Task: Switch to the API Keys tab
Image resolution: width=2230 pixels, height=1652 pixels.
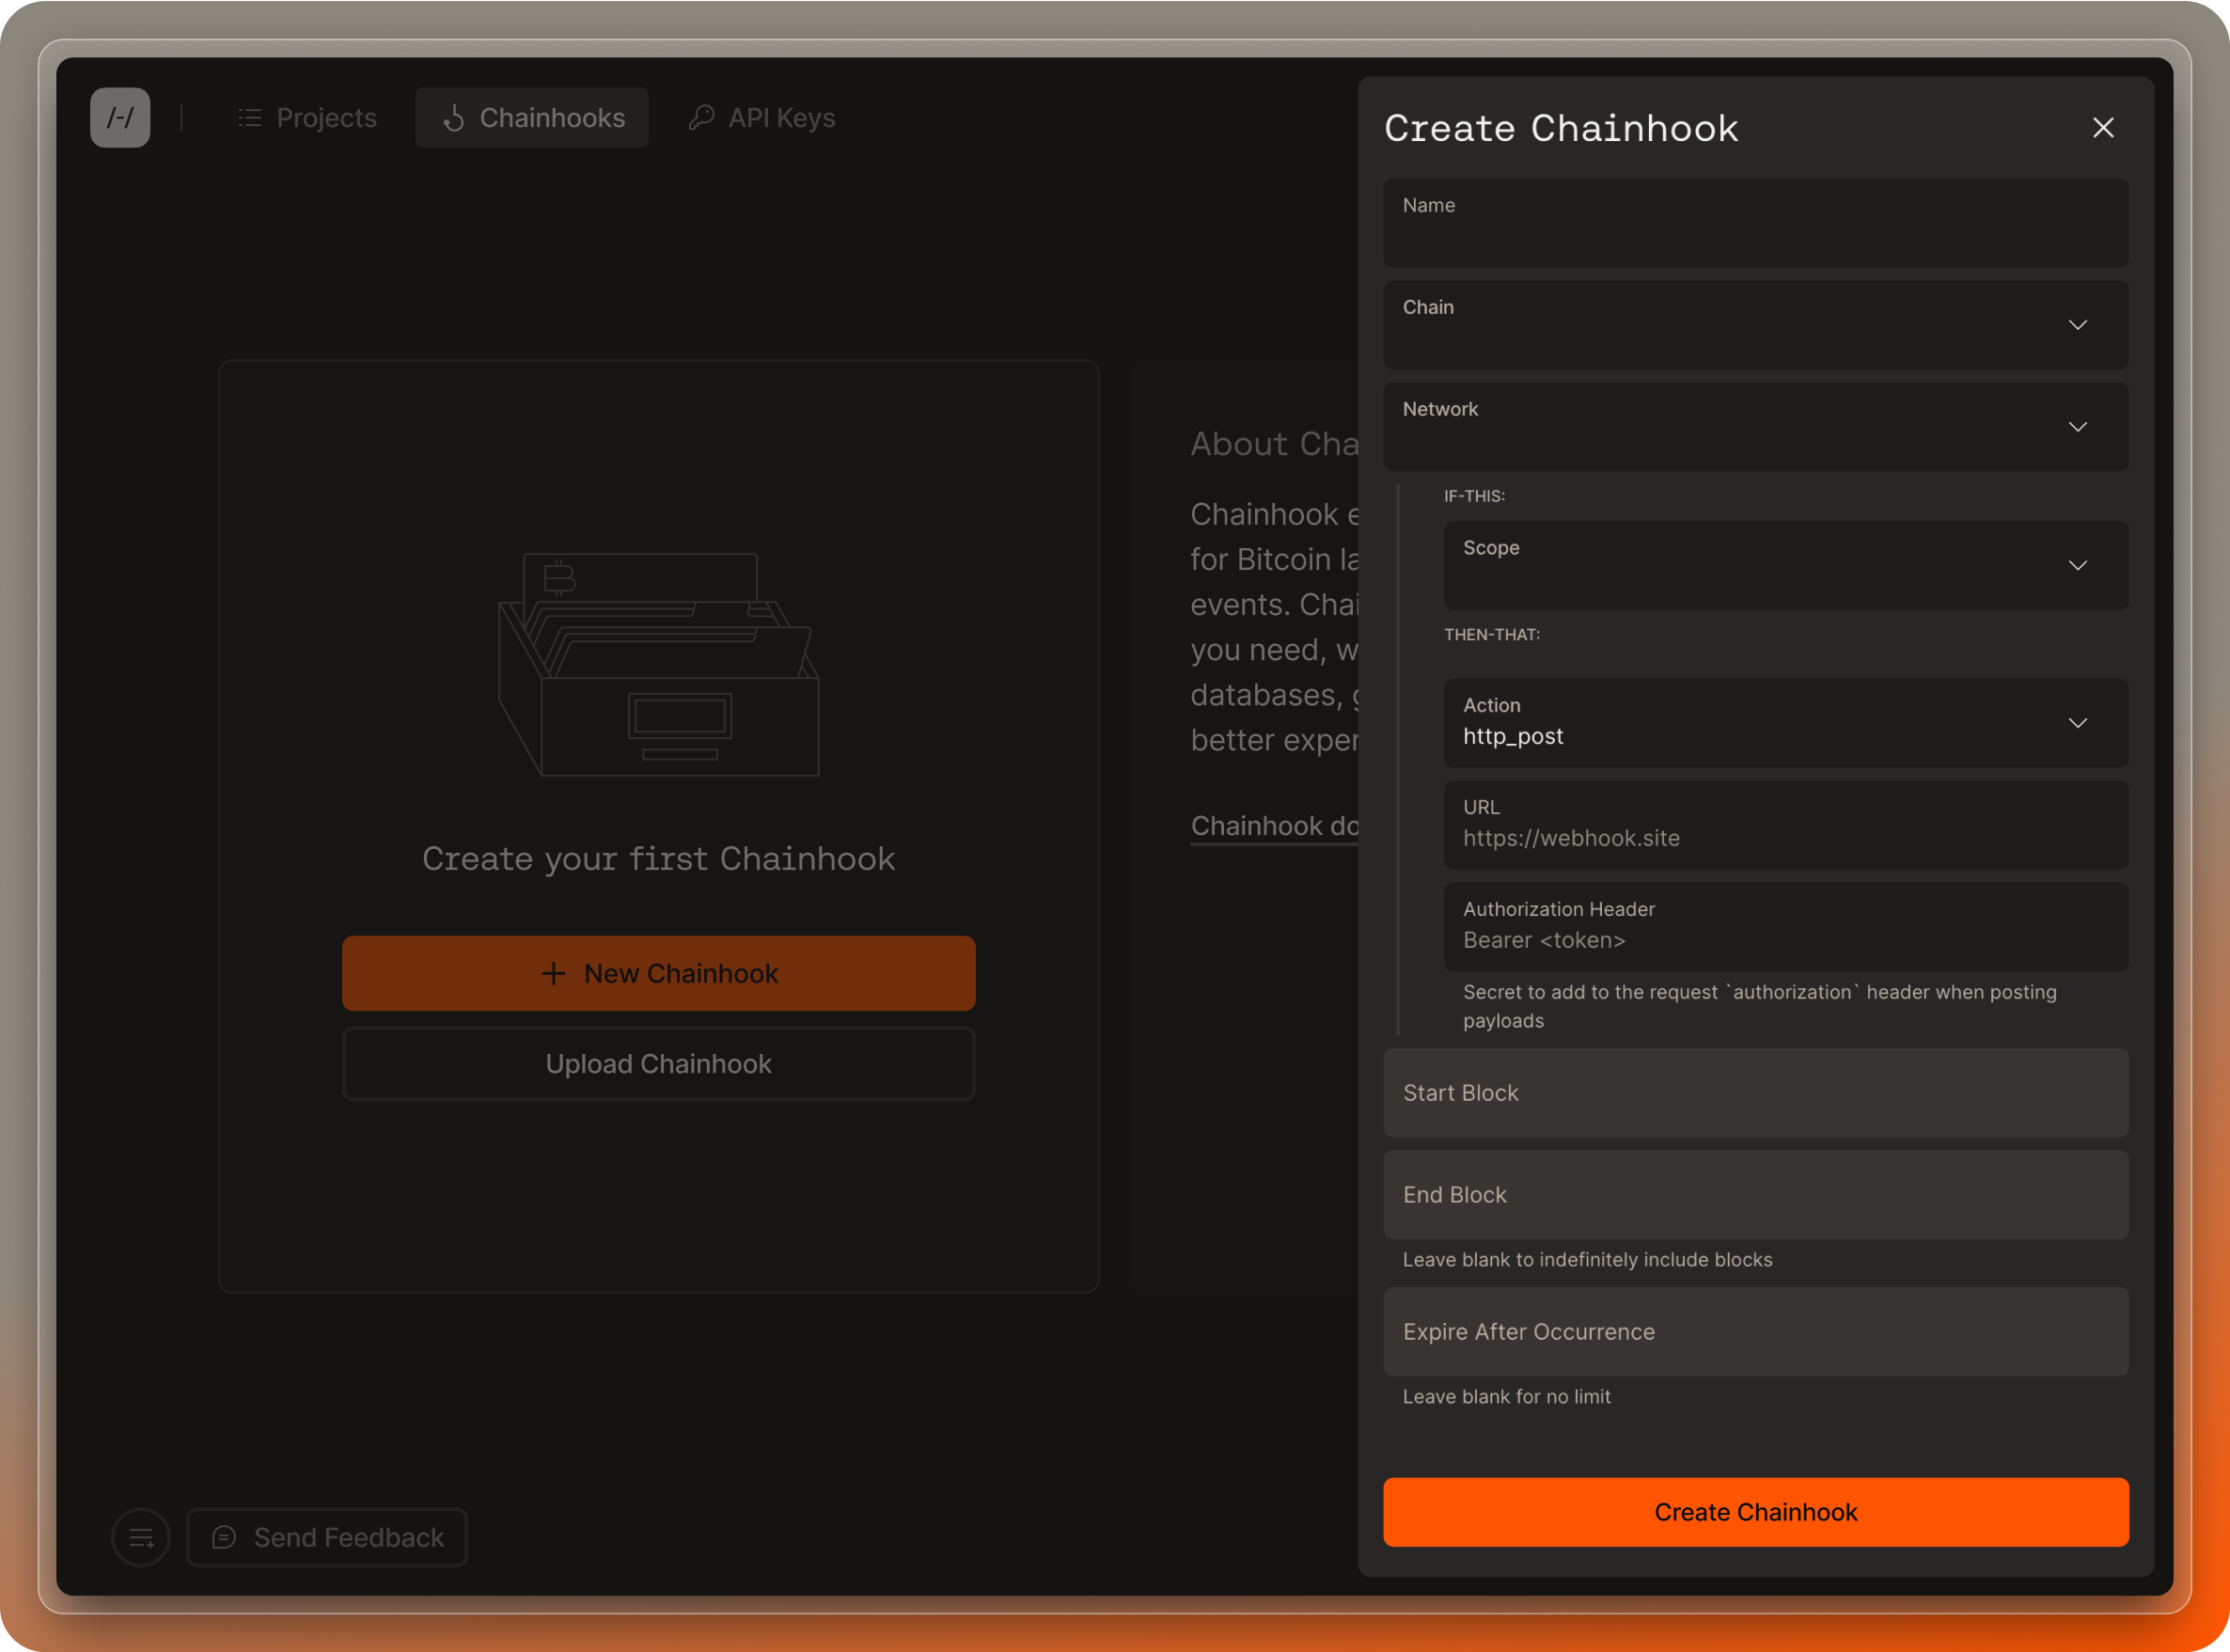Action: click(x=779, y=117)
